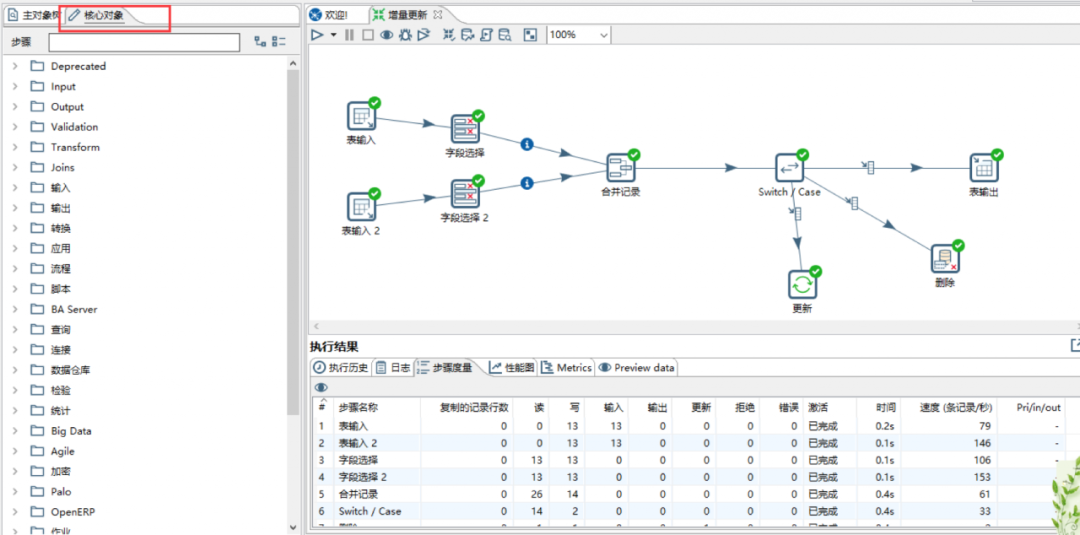Image resolution: width=1080 pixels, height=535 pixels.
Task: Click info icon on 字段选择 2 hop
Action: 528,182
